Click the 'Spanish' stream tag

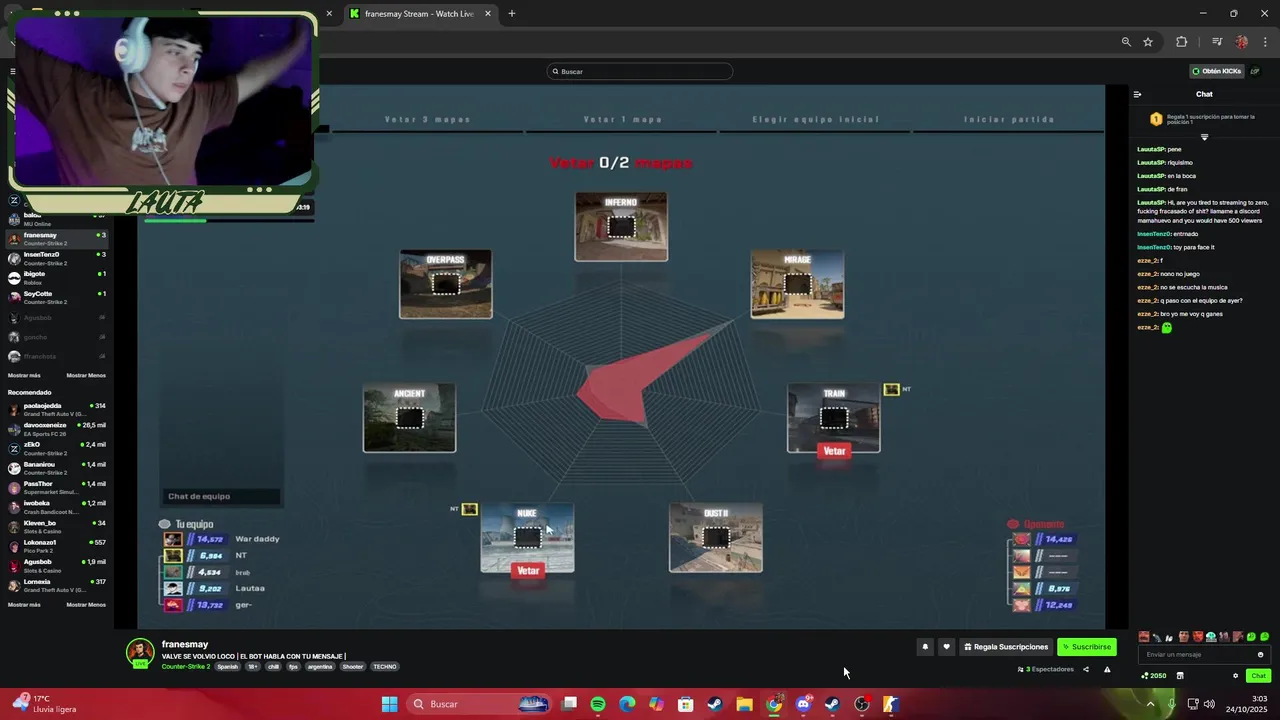228,667
